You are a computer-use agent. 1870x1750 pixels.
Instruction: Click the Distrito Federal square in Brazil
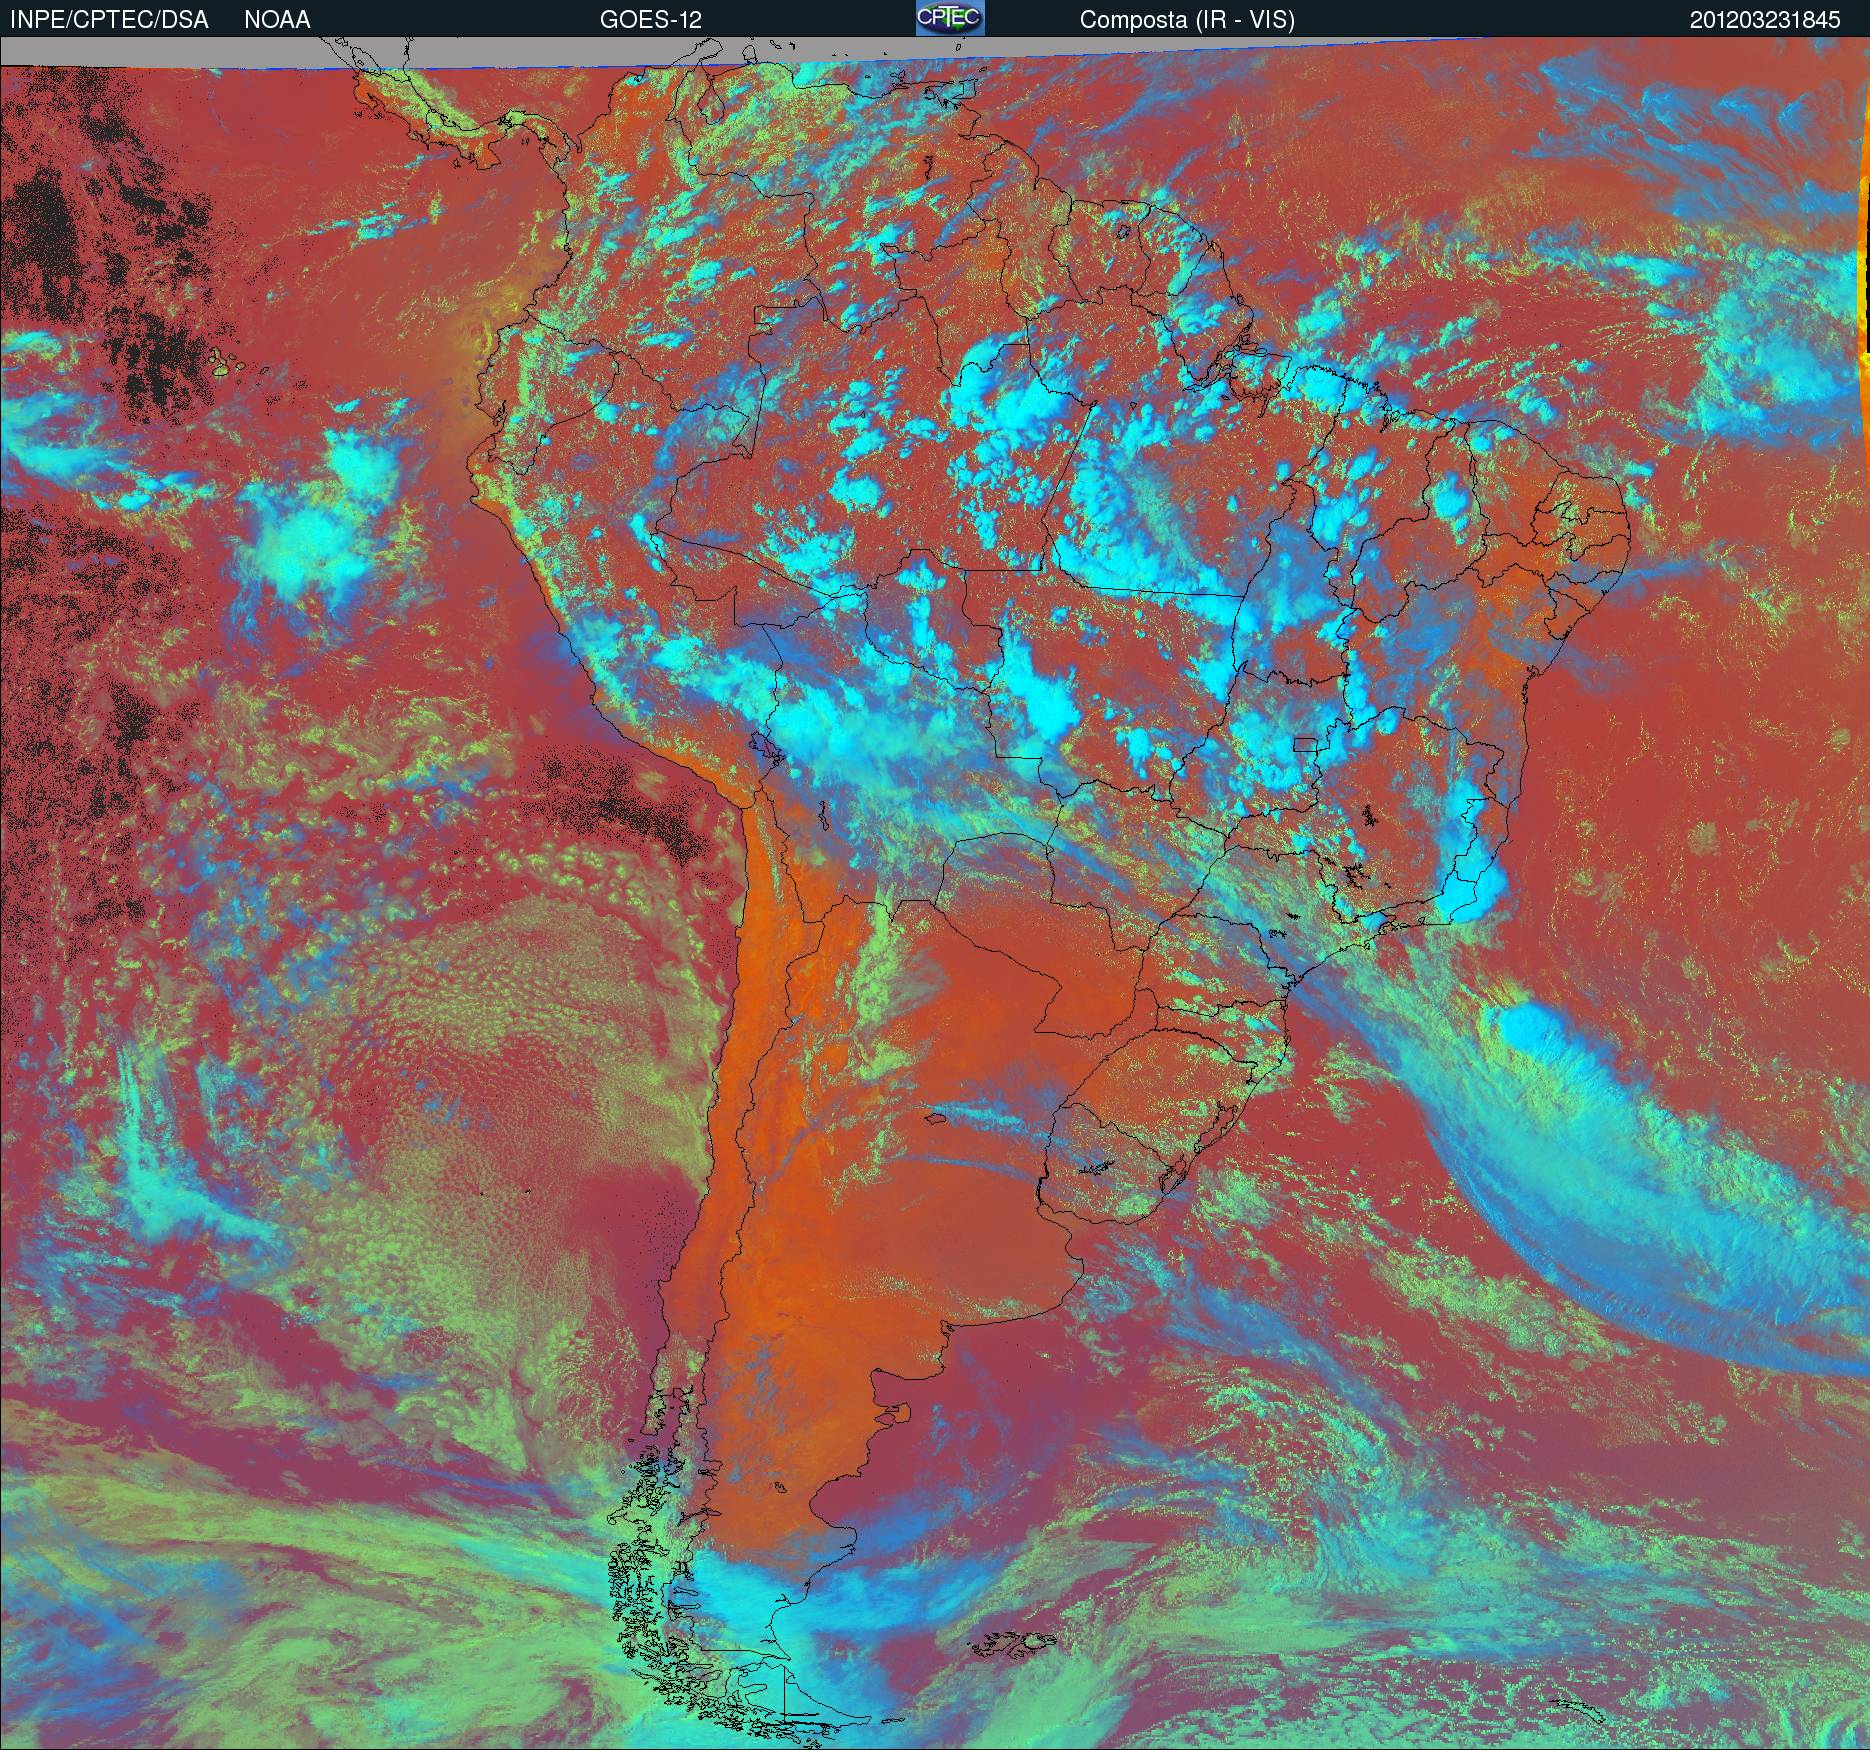coord(1305,743)
